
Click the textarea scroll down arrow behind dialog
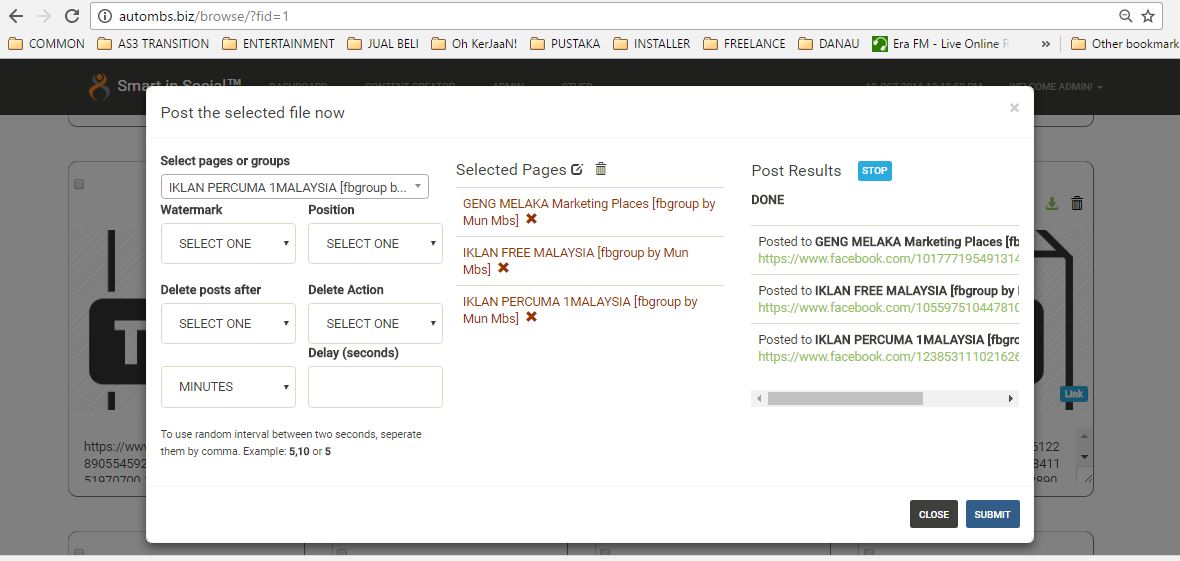(x=1084, y=456)
